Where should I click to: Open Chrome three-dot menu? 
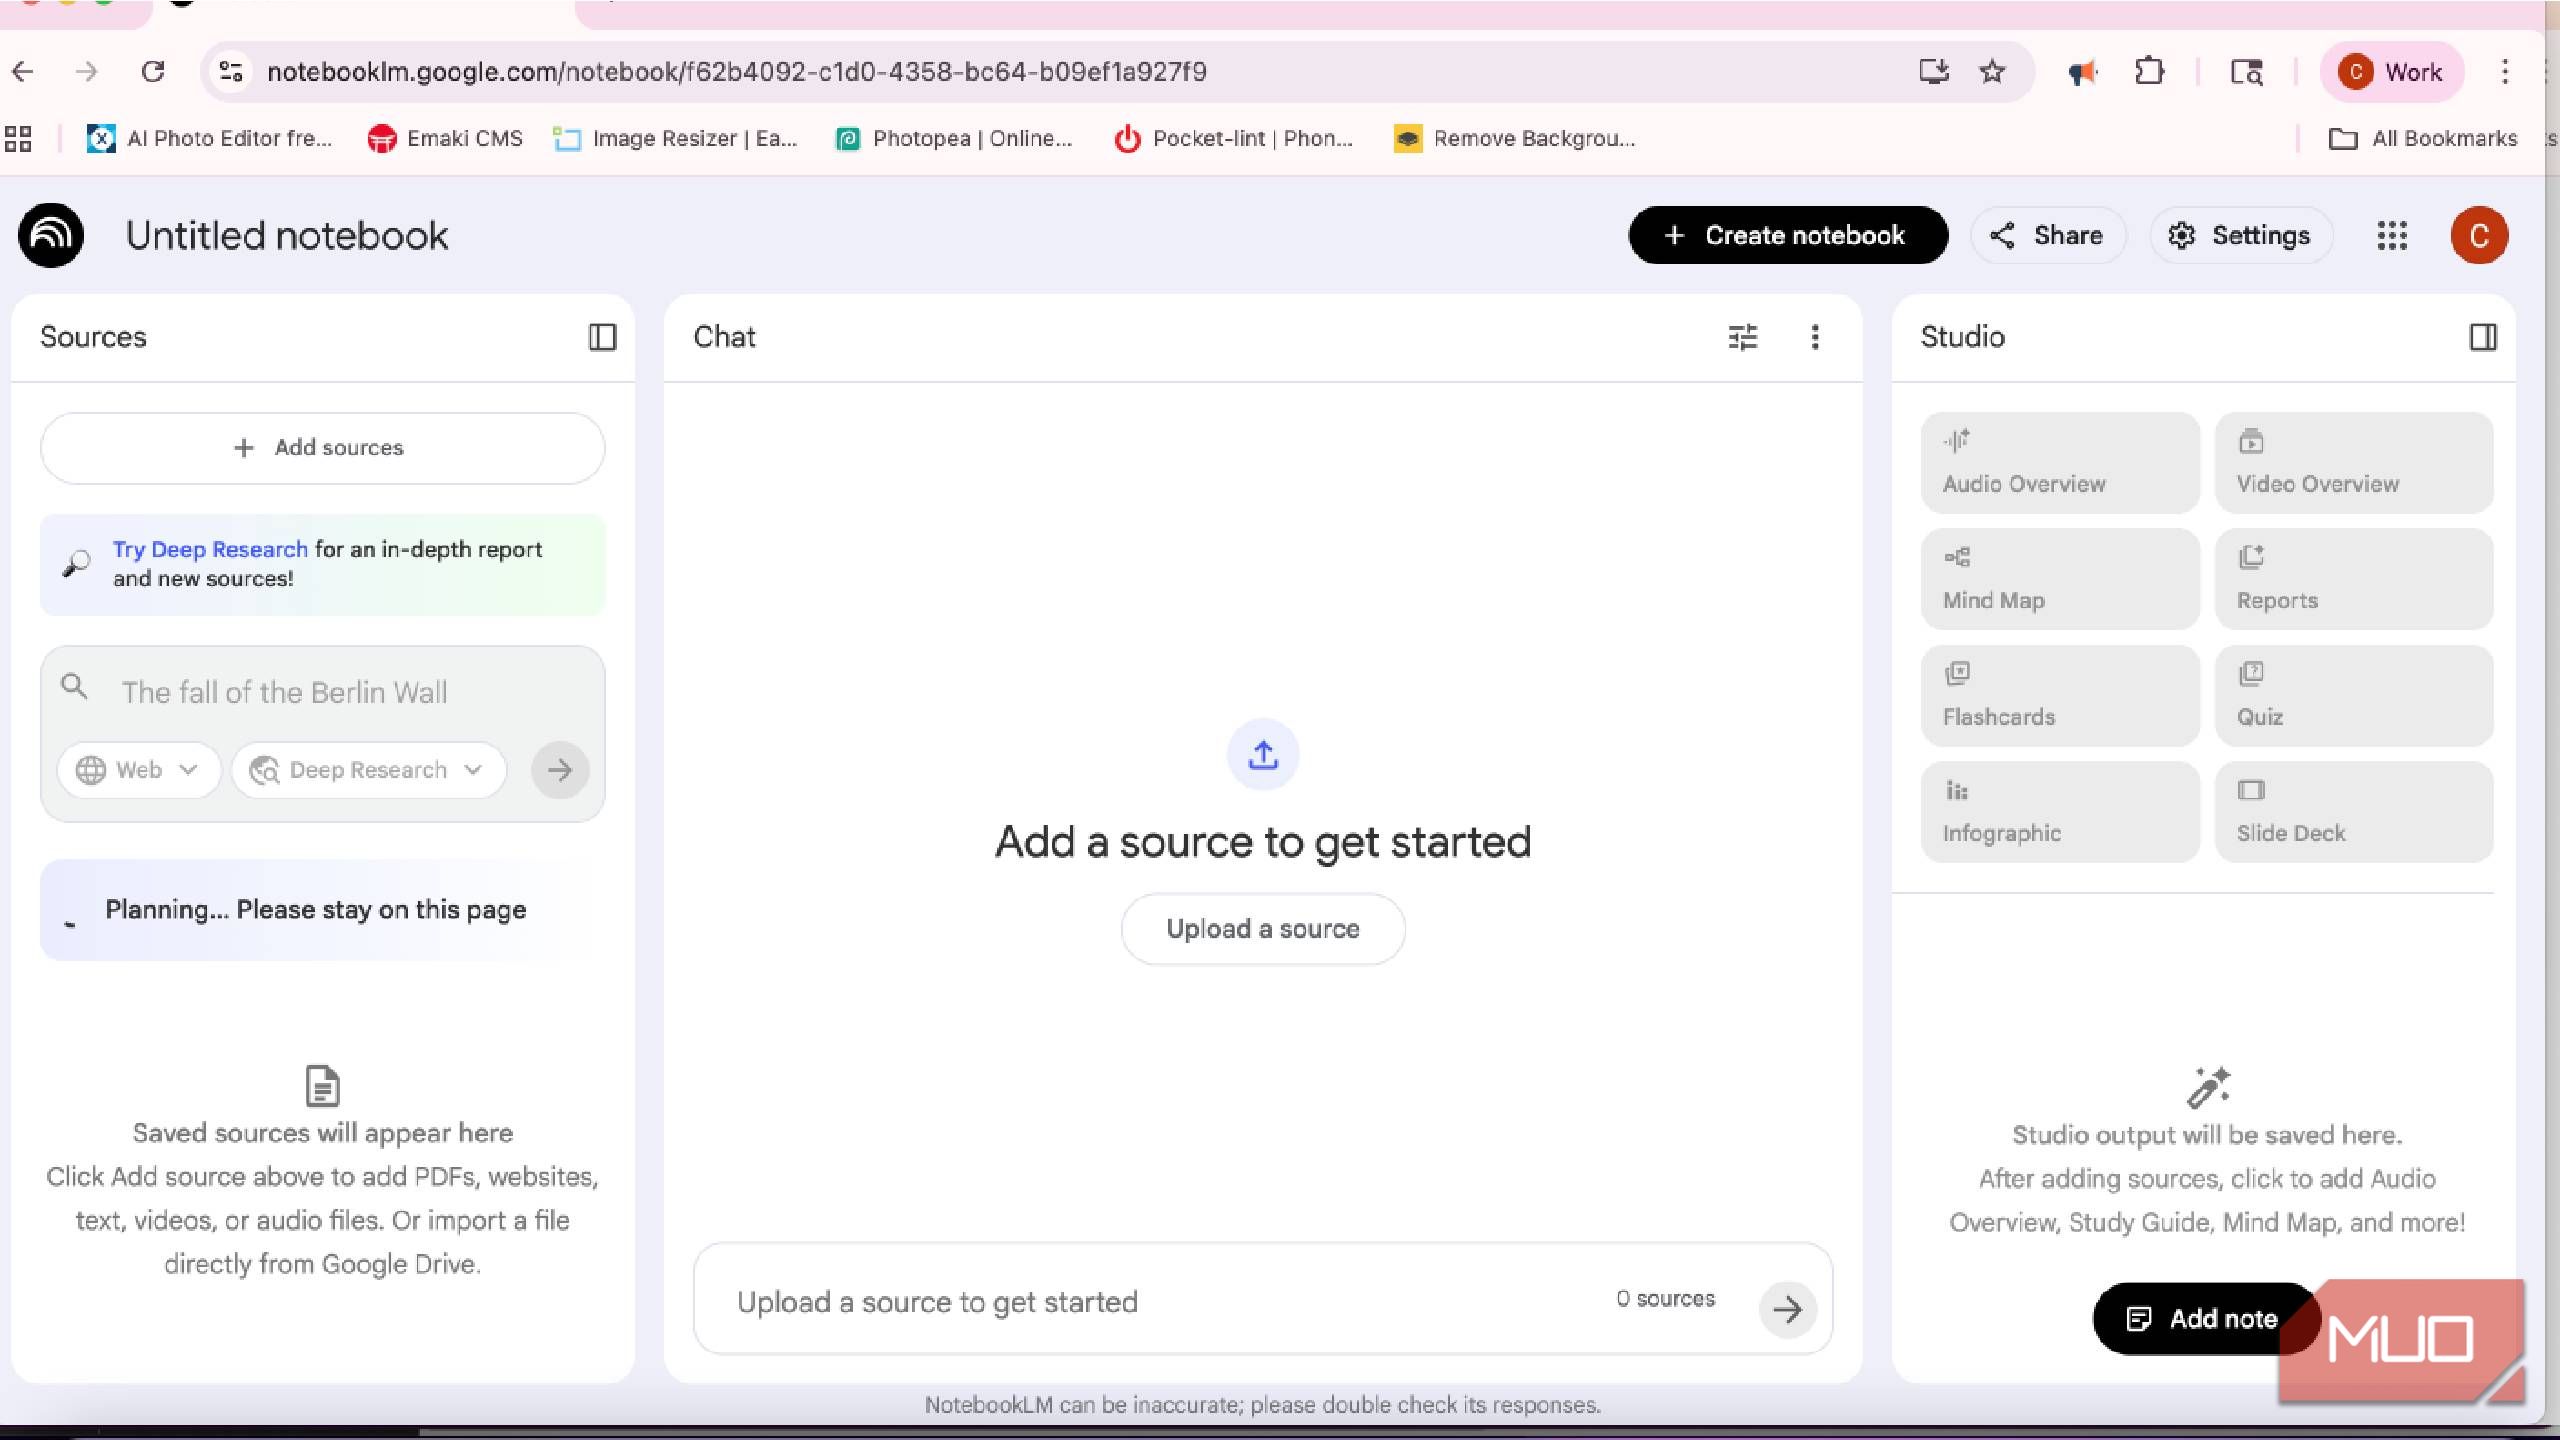coord(2505,71)
